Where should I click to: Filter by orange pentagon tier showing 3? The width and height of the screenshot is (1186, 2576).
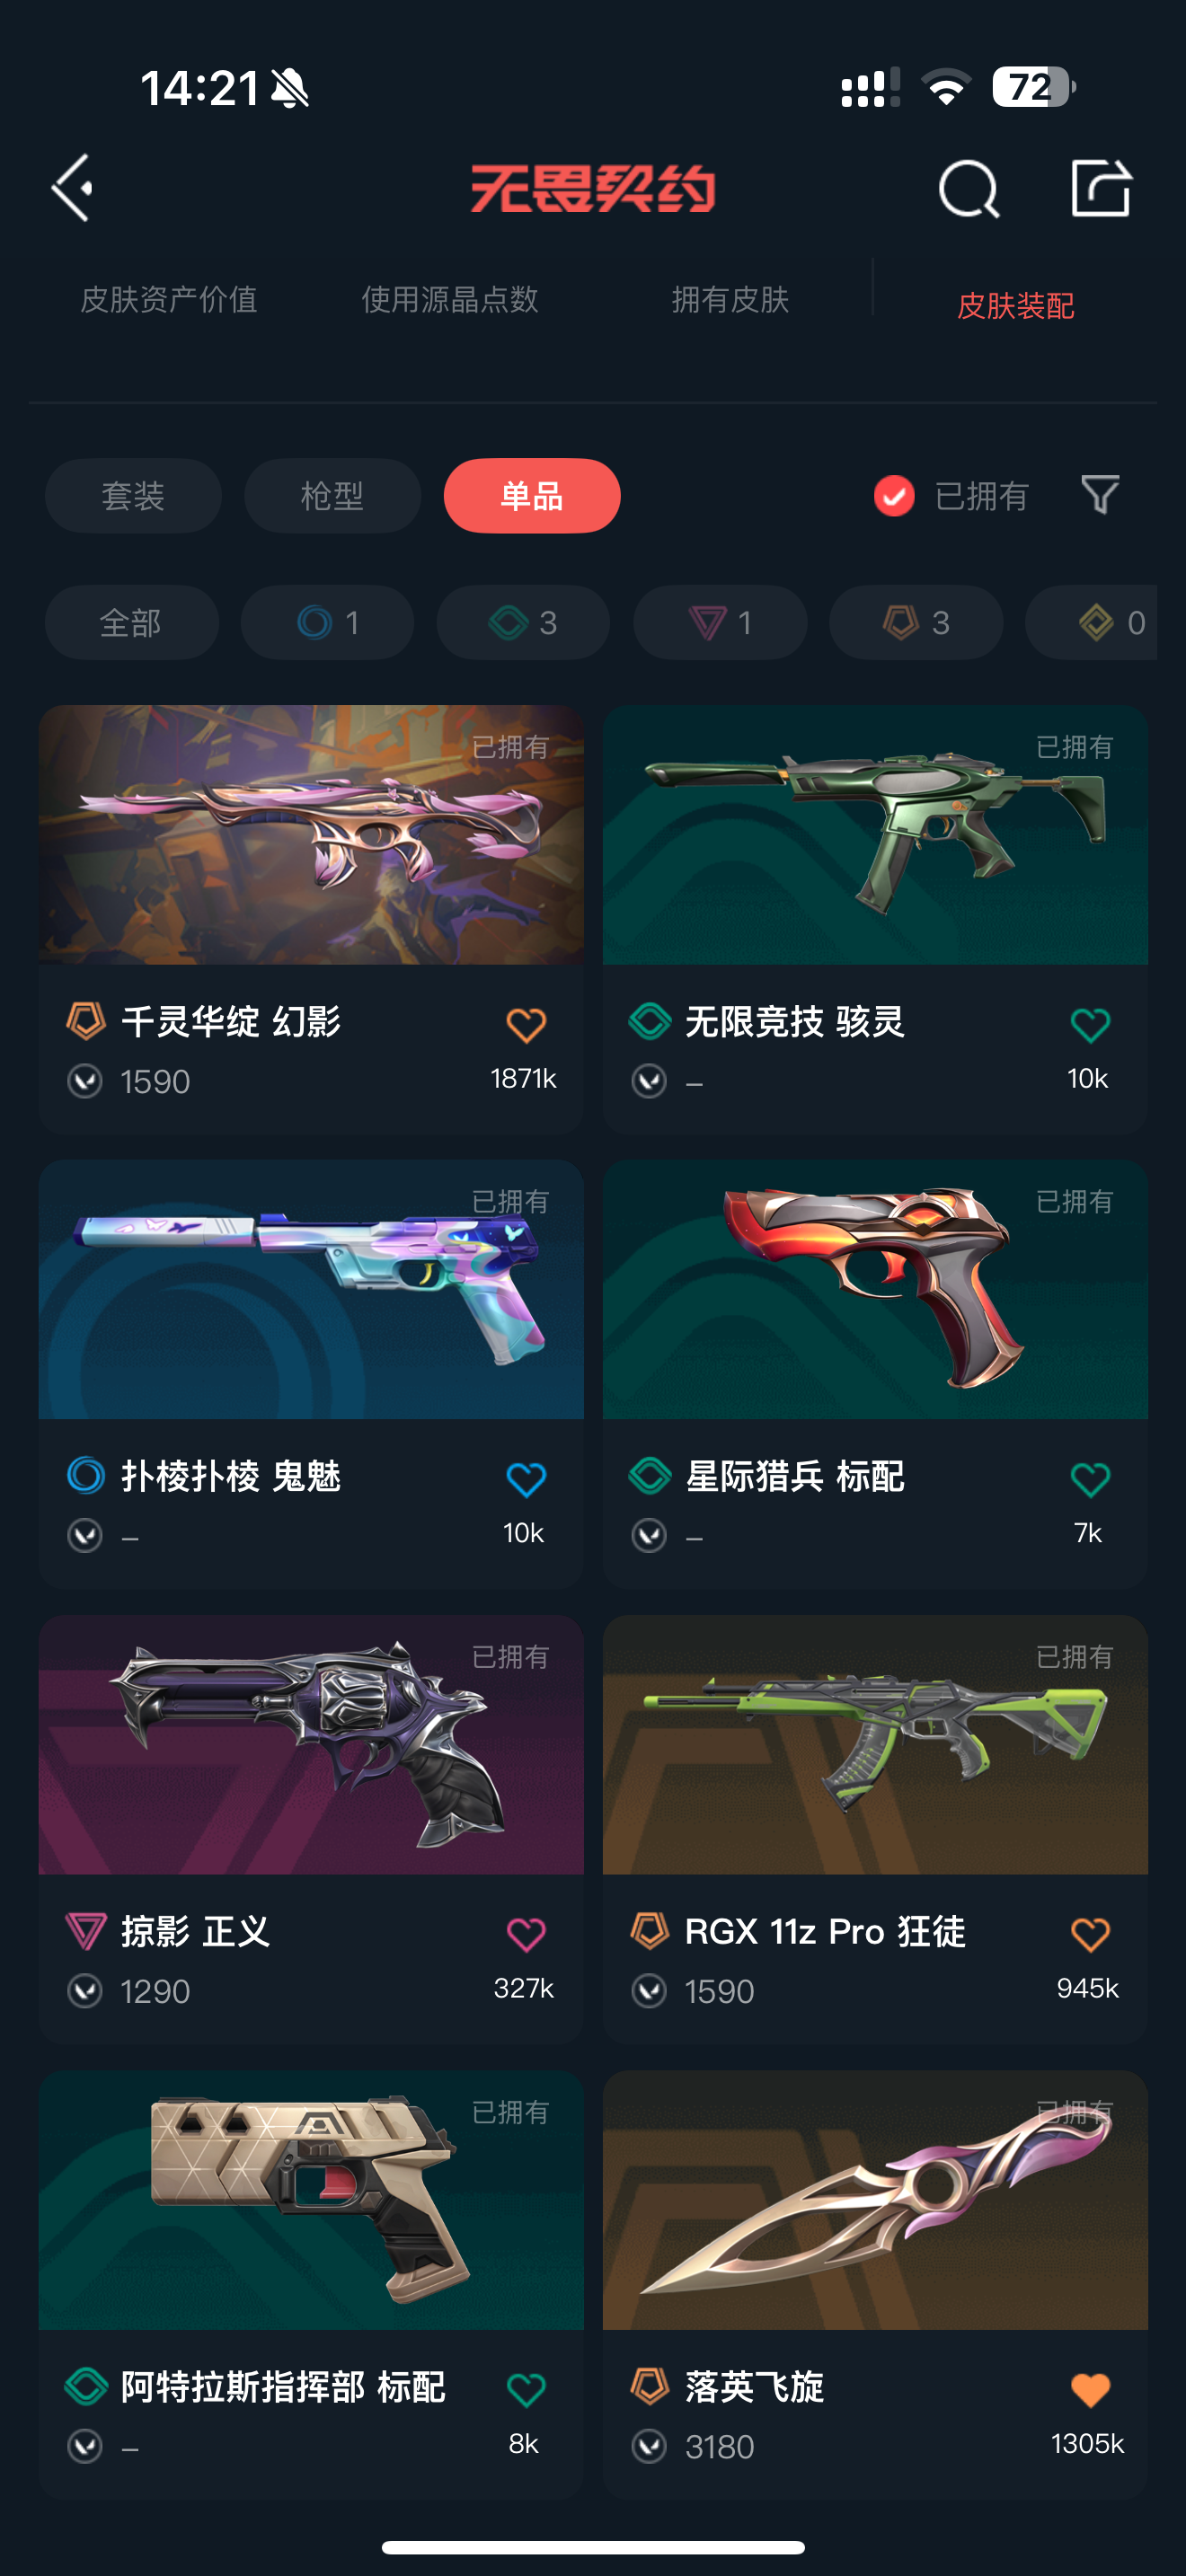[x=916, y=622]
